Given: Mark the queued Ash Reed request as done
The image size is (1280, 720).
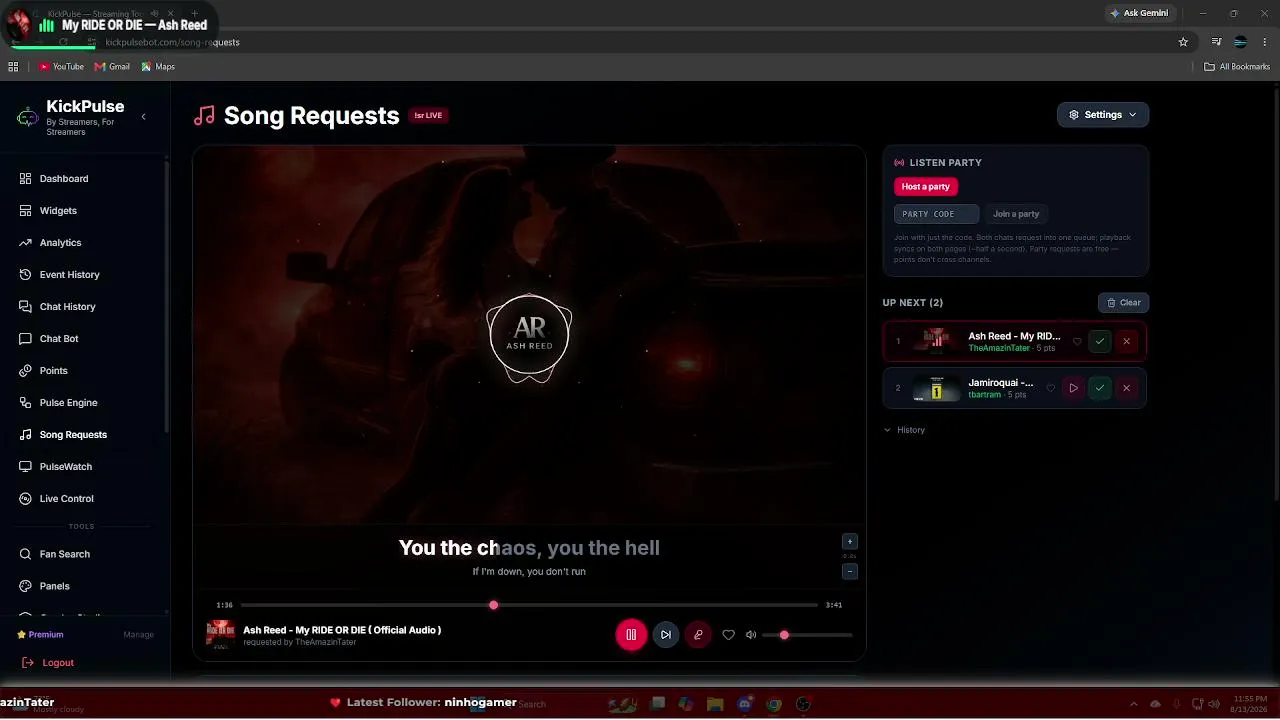Looking at the screenshot, I should [x=1100, y=342].
